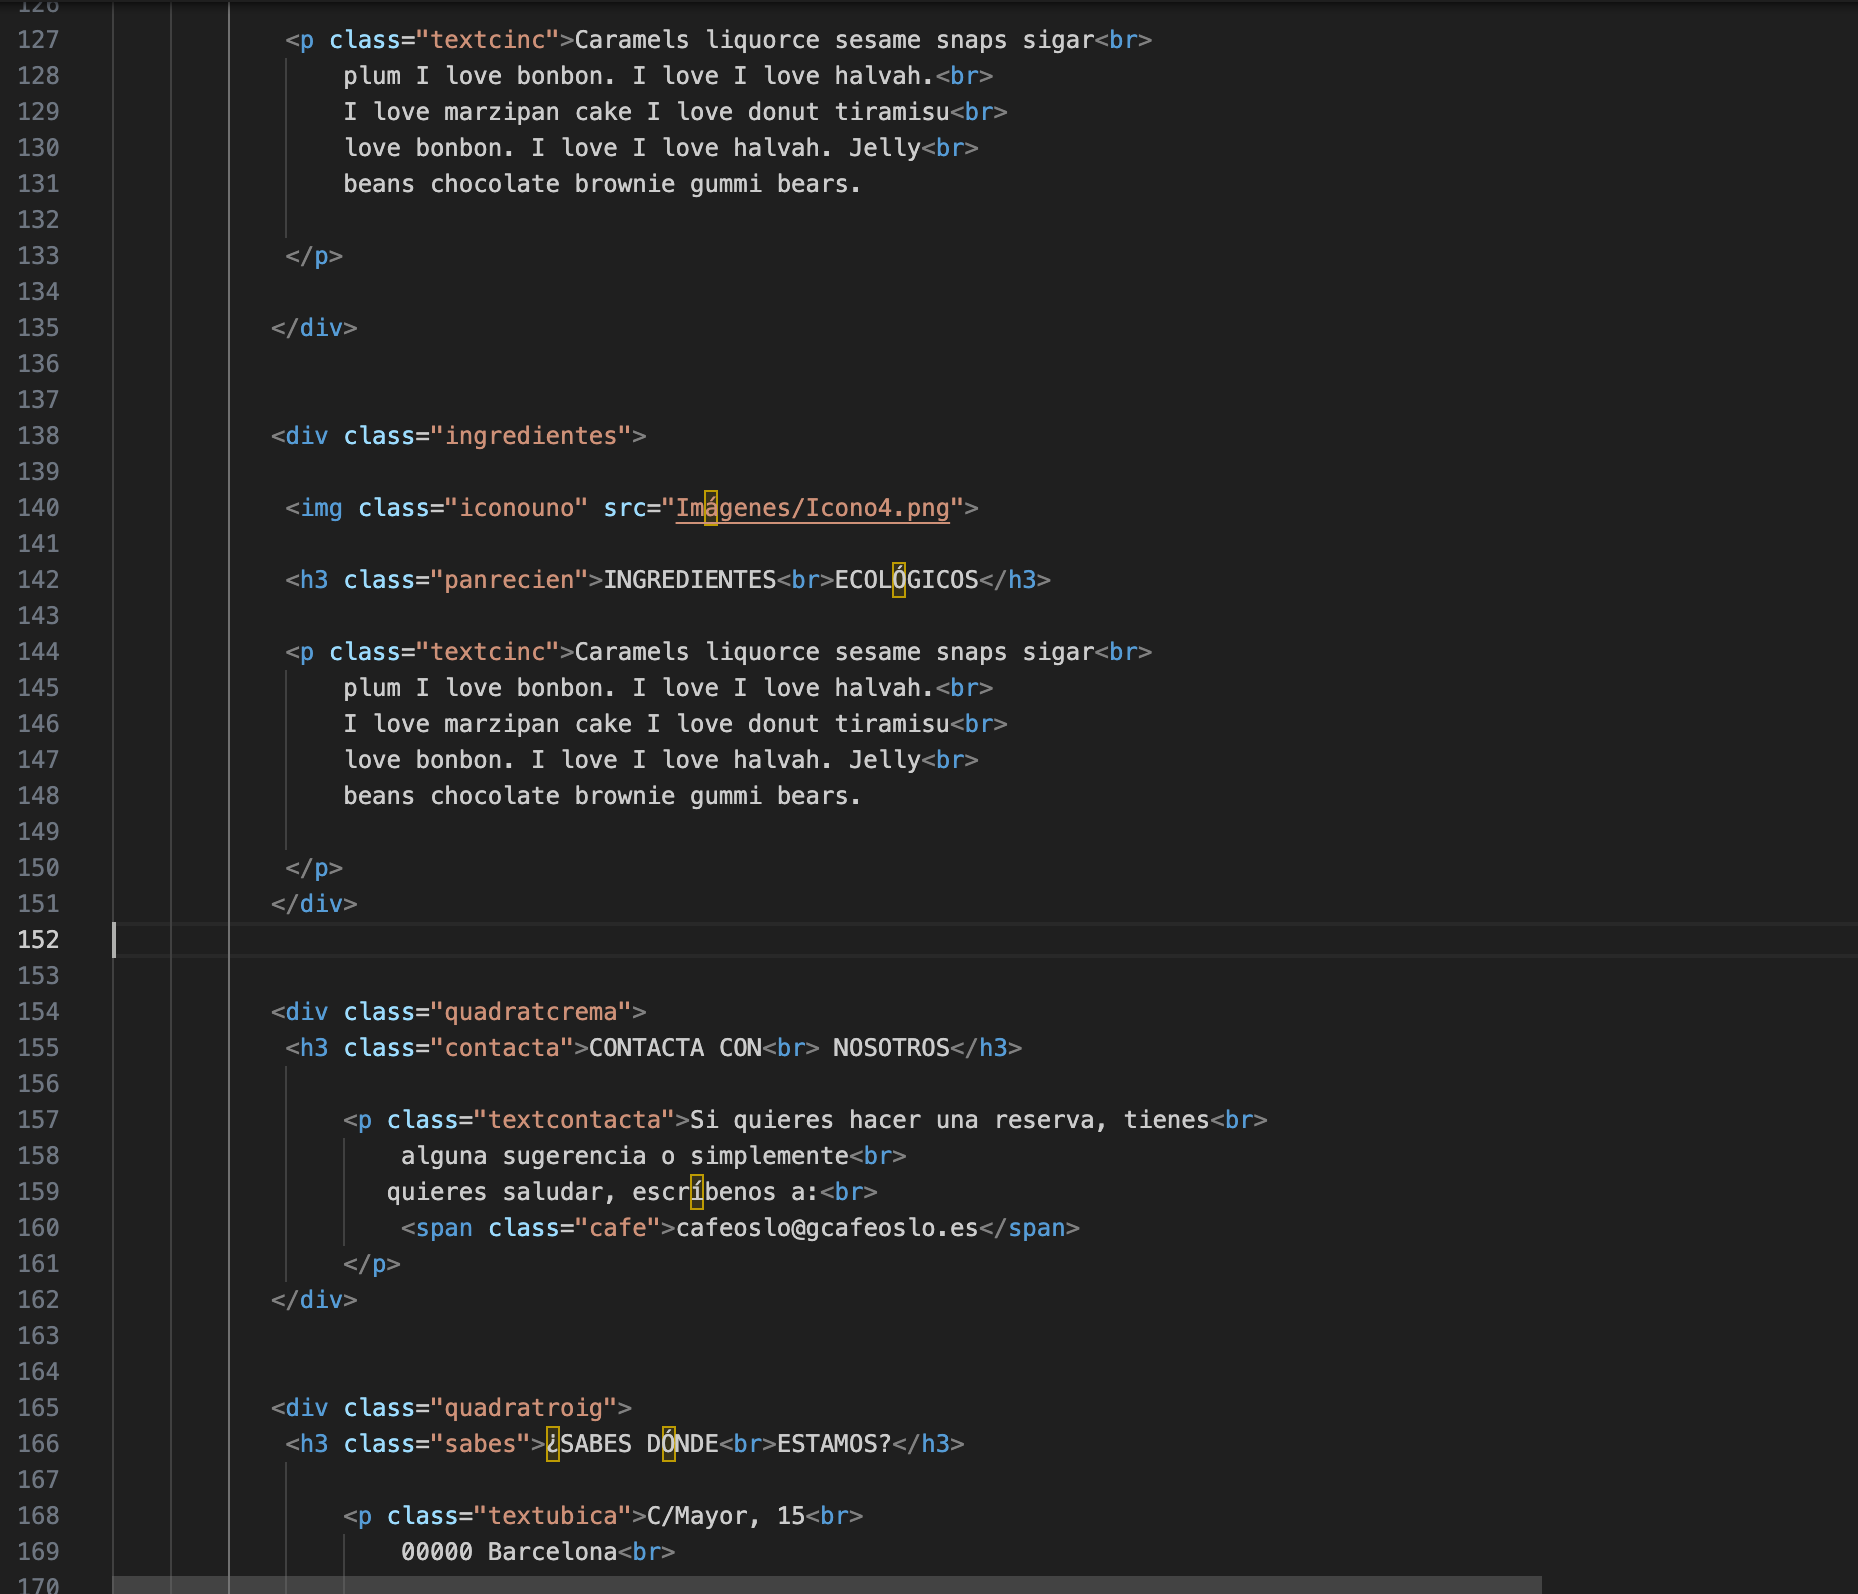Click "halvah. Jelly" on line 130
The image size is (1858, 1594).
[x=827, y=148]
